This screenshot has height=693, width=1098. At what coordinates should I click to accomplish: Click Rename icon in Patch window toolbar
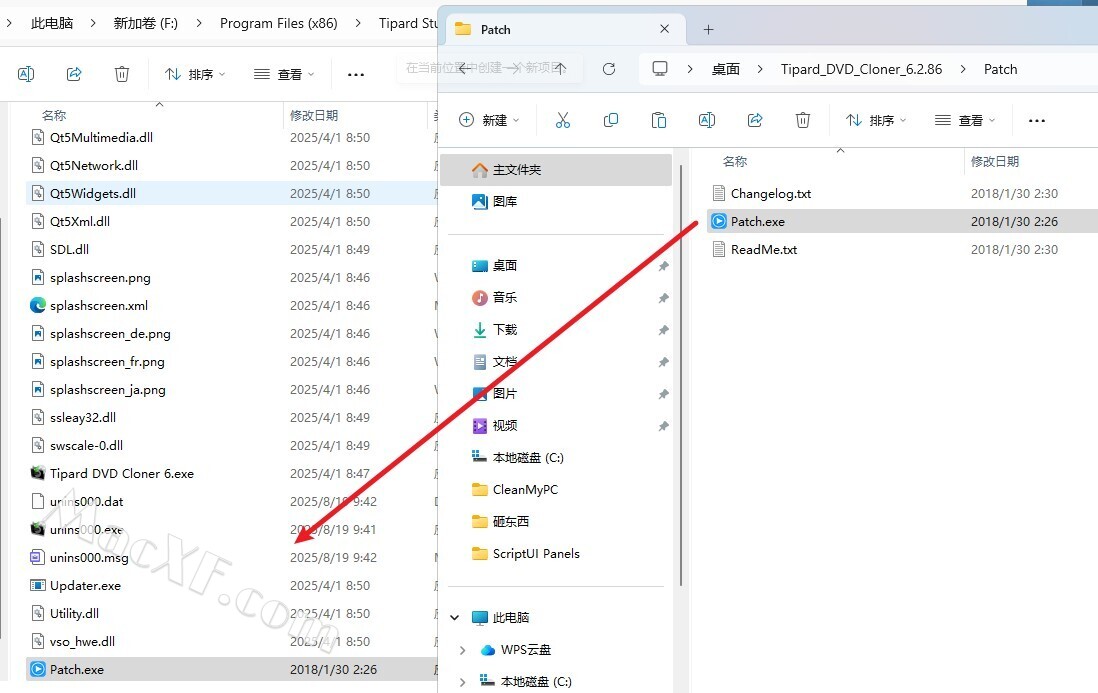coord(707,120)
